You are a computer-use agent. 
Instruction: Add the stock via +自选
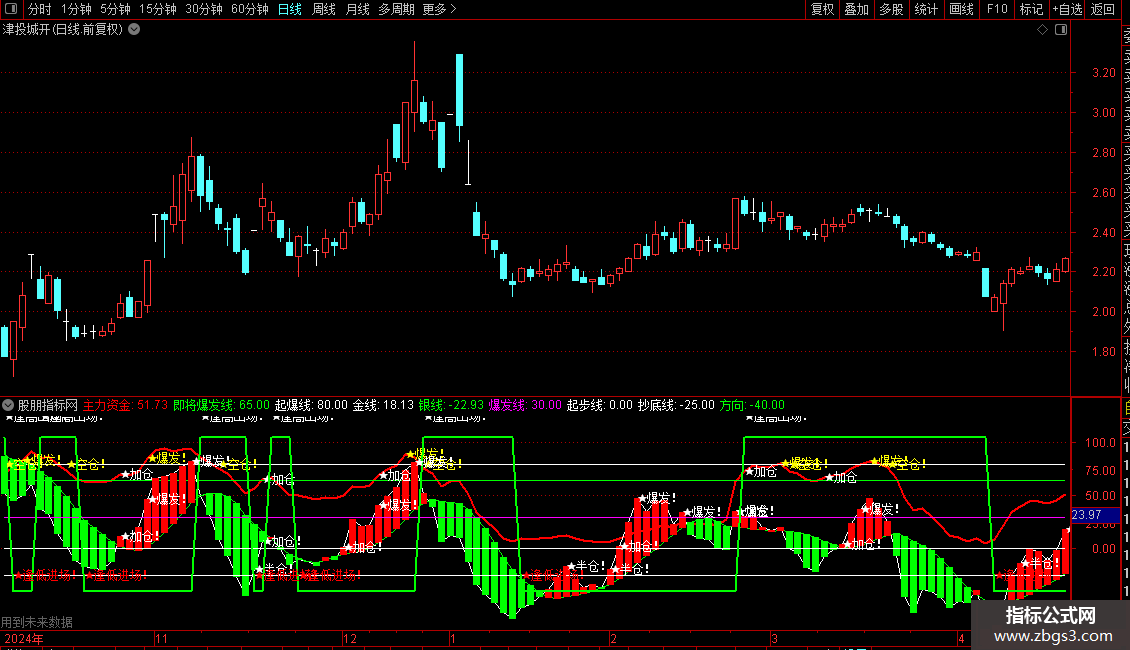[x=1067, y=9]
